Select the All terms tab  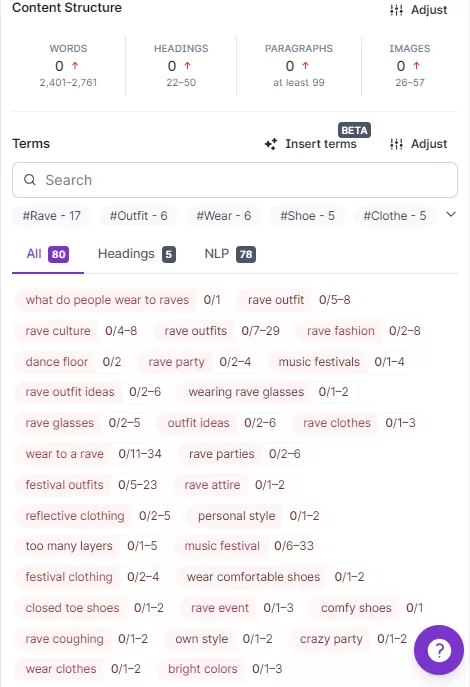[x=47, y=254]
